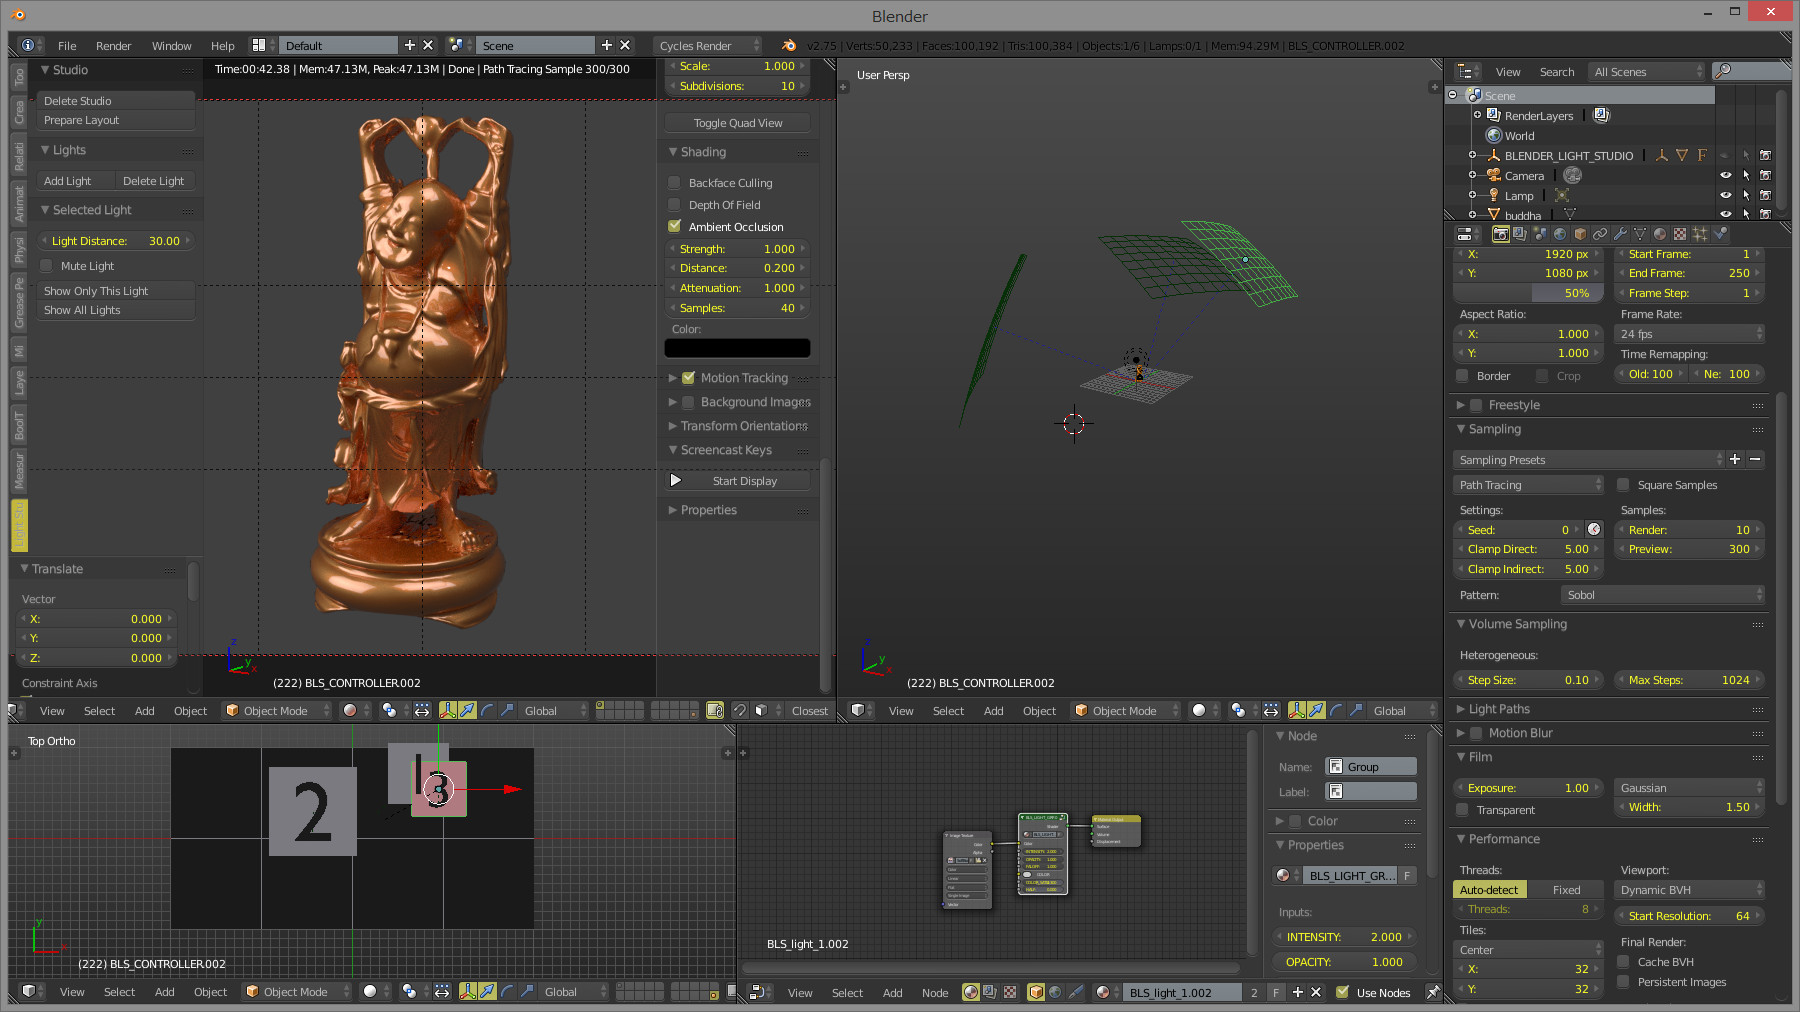Click the black Ambient Occlusion color swatch

737,348
